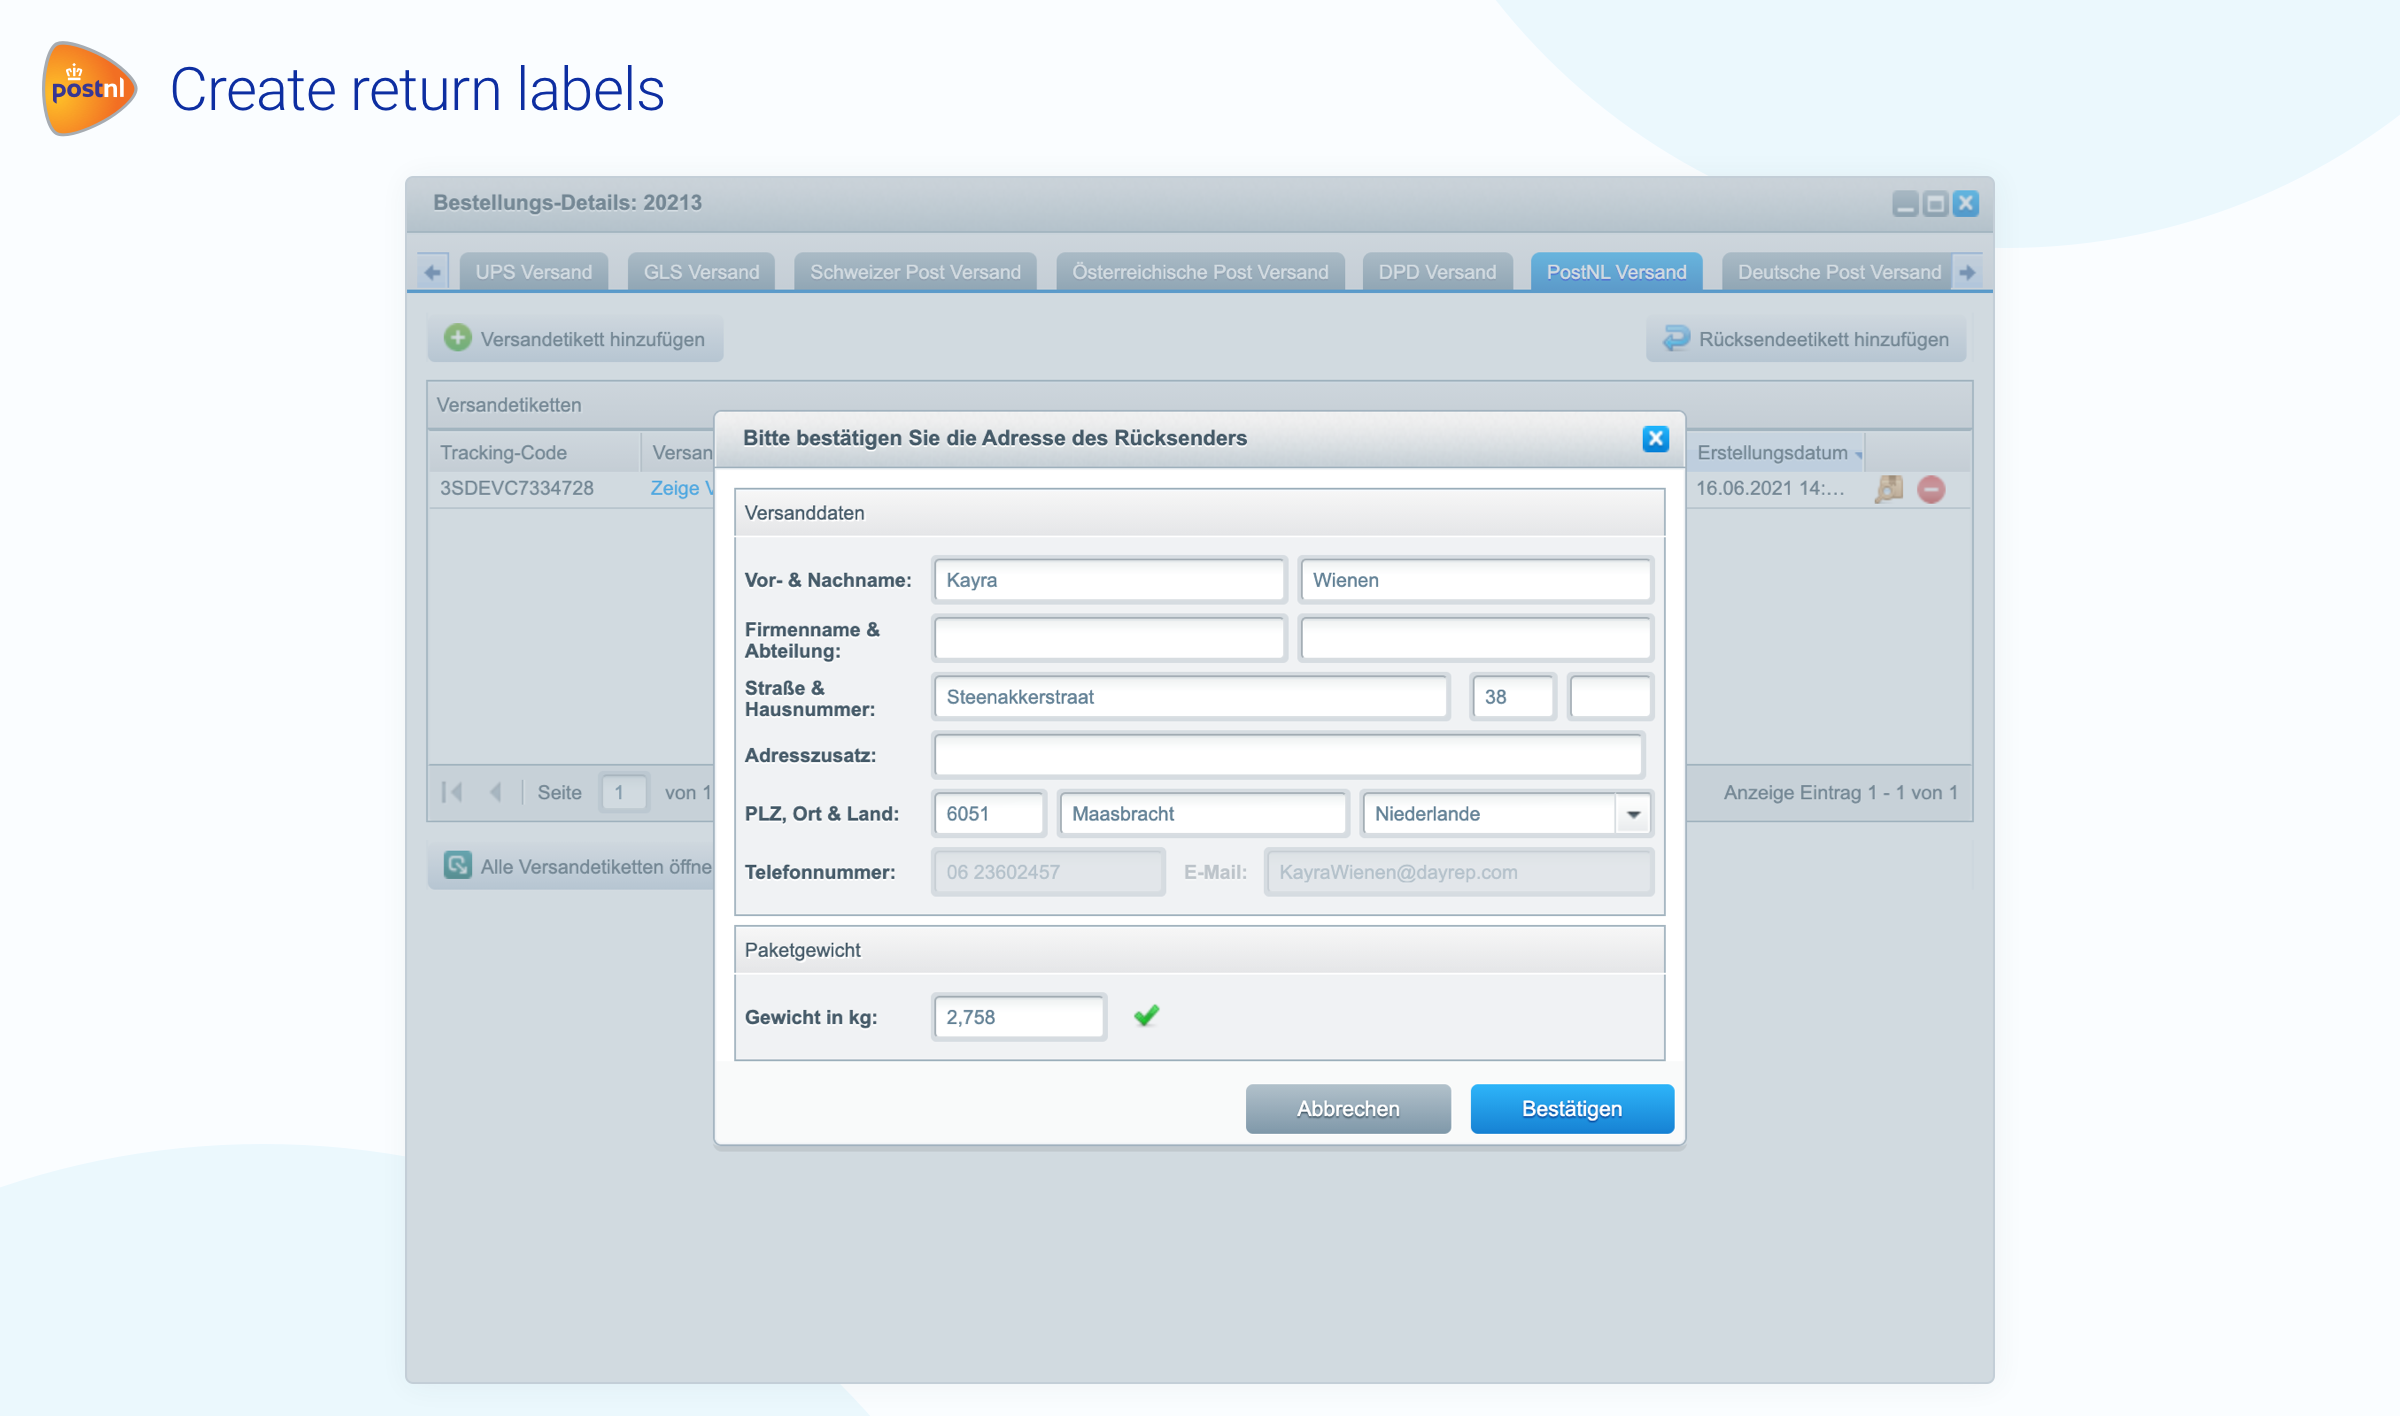
Task: Close the Bestellungs-Details window
Action: click(1966, 204)
